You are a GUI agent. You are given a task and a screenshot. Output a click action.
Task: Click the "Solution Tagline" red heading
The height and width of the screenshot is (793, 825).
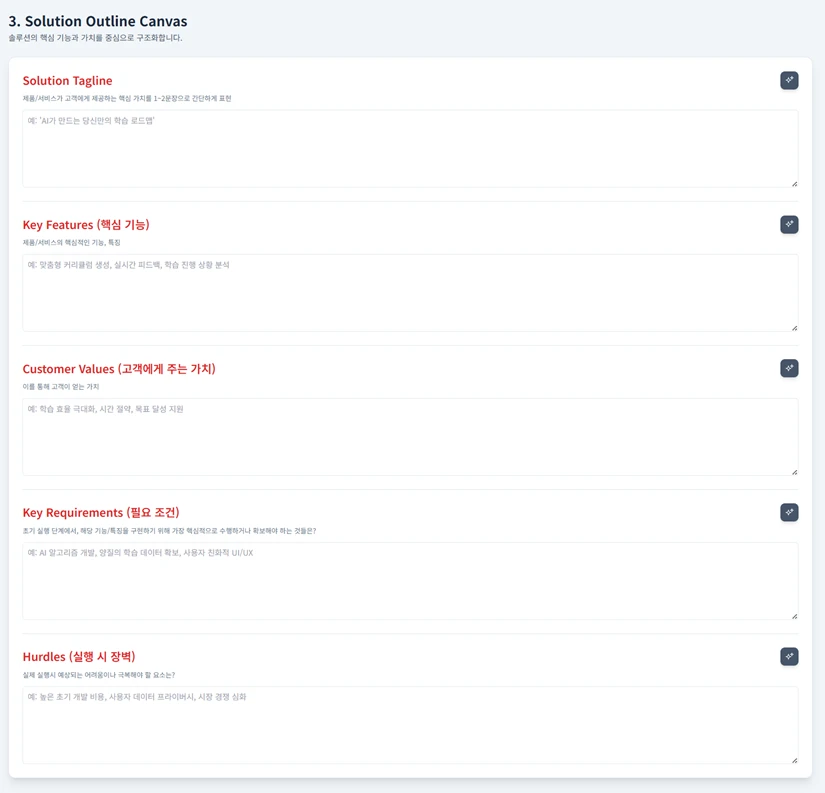coord(68,81)
